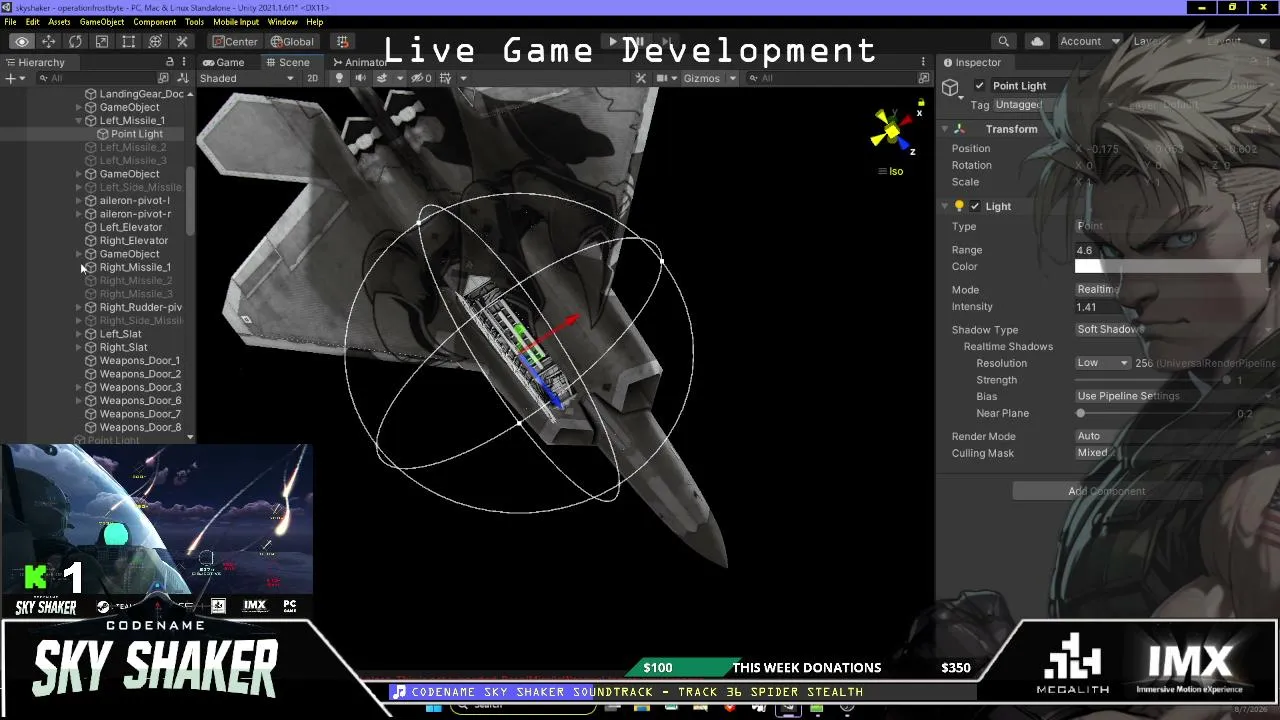
Task: Click the Hierarchy sort icon
Action: [x=182, y=78]
